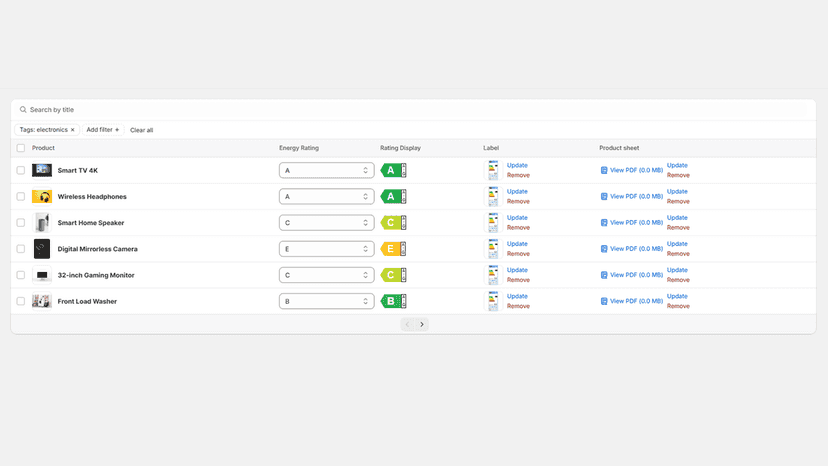
Task: Tick the Digital Mirrorless Camera checkbox
Action: [21, 249]
